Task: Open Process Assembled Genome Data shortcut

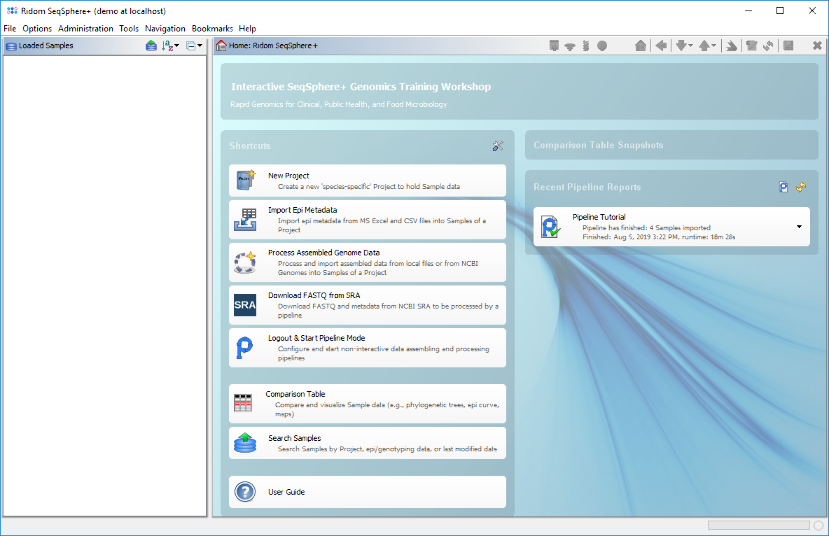Action: pos(367,262)
